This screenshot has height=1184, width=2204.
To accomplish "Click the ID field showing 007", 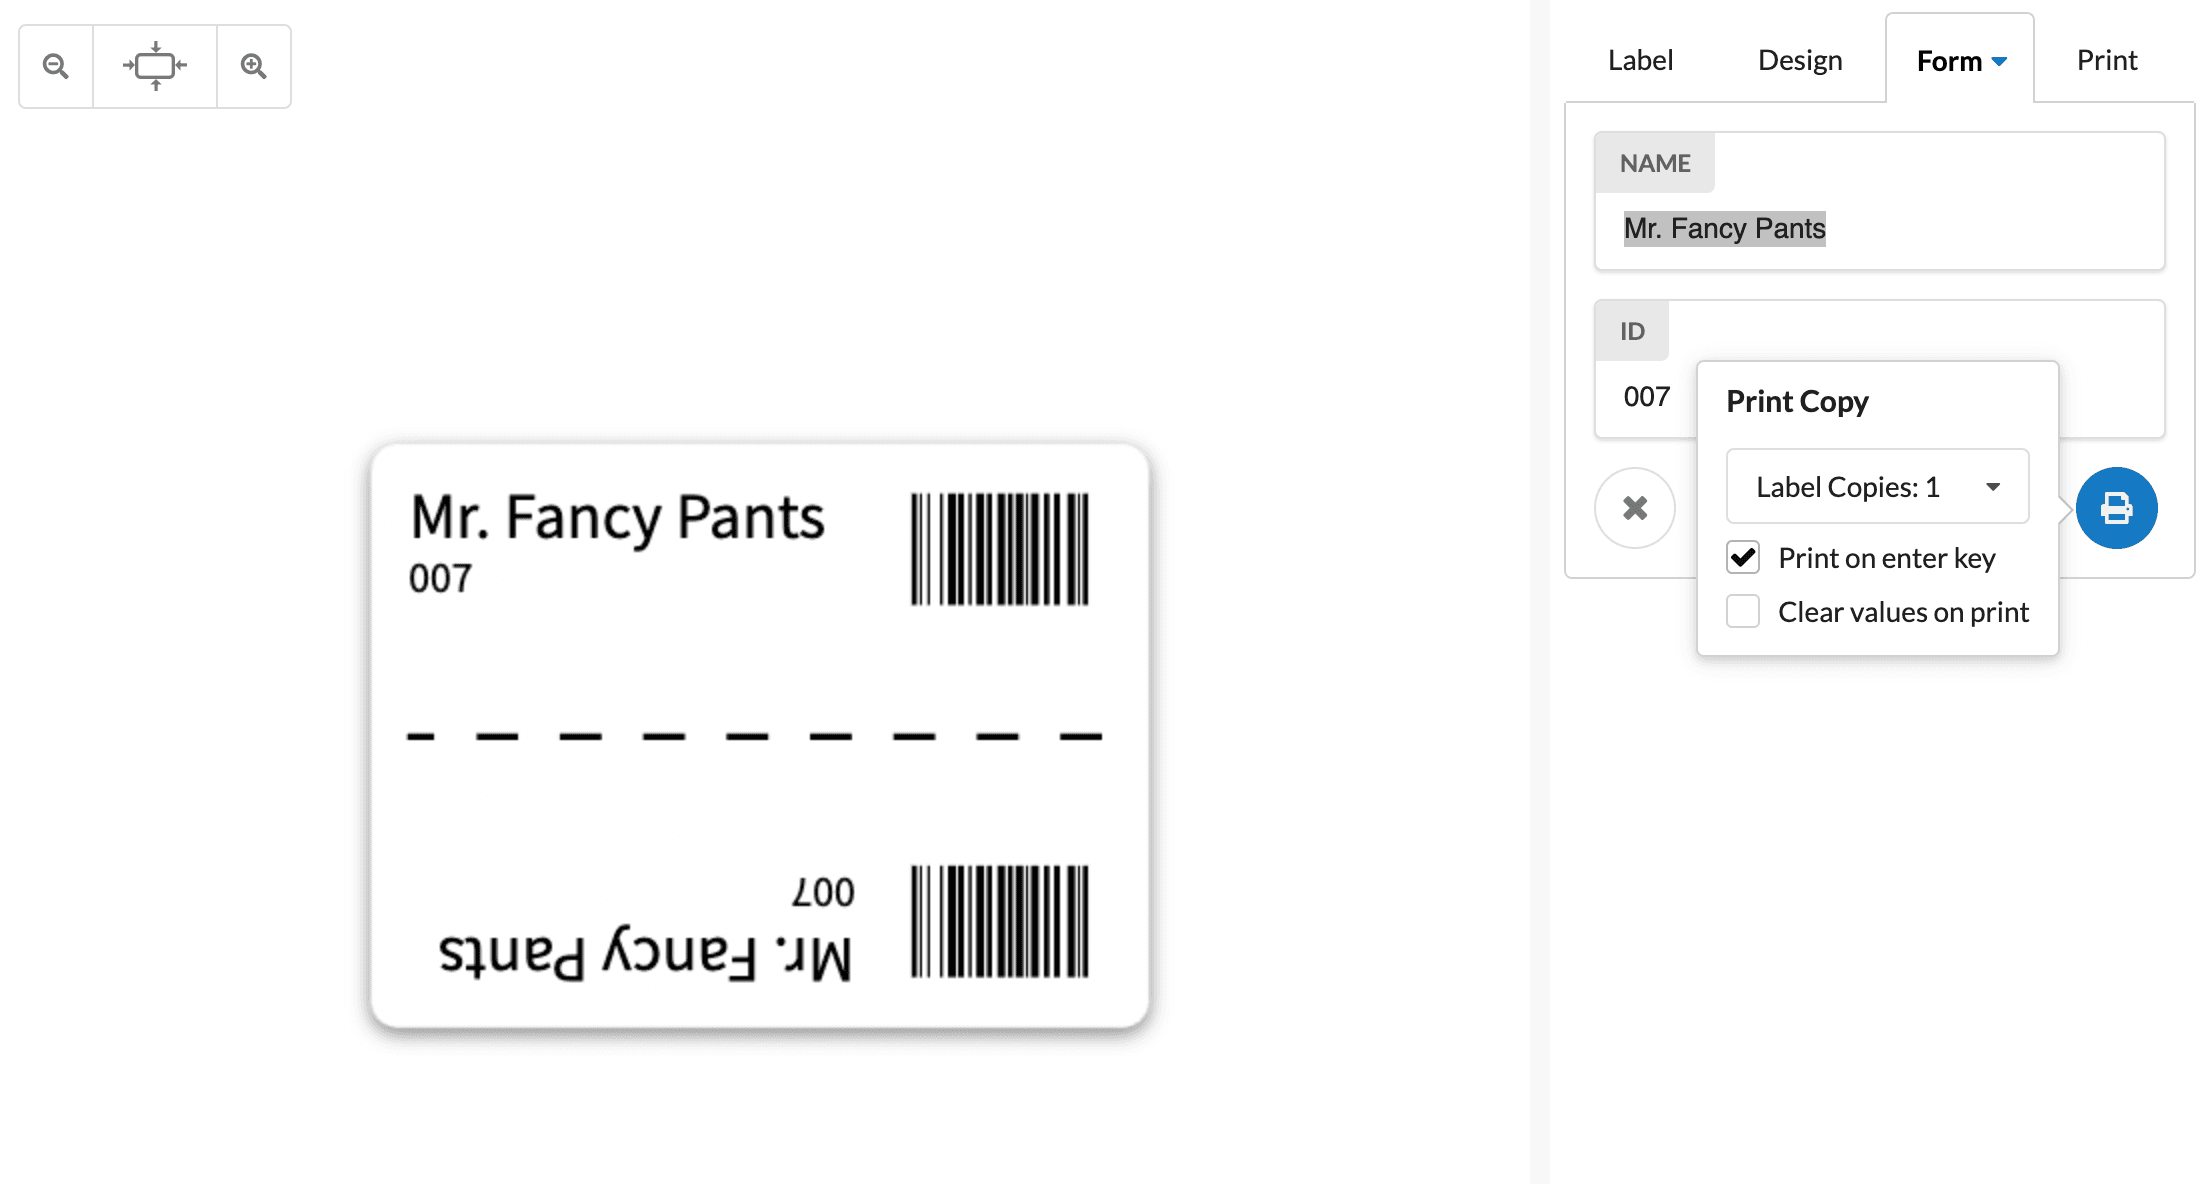I will pos(1645,396).
